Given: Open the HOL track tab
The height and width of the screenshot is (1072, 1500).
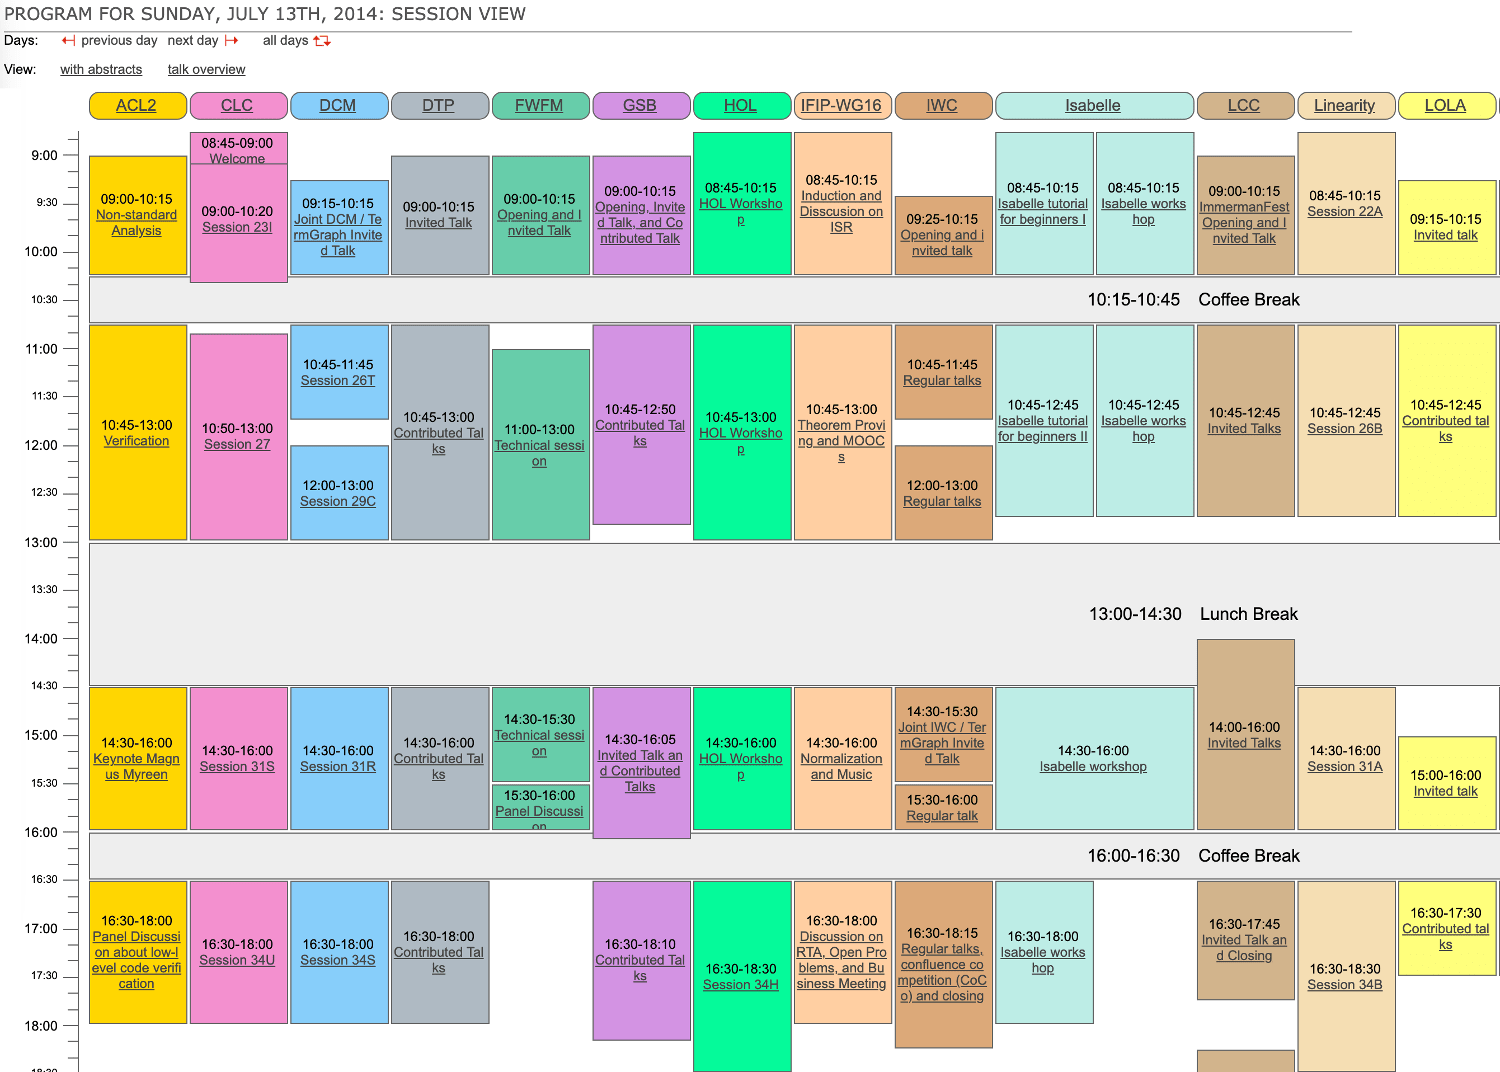Looking at the screenshot, I should [741, 106].
